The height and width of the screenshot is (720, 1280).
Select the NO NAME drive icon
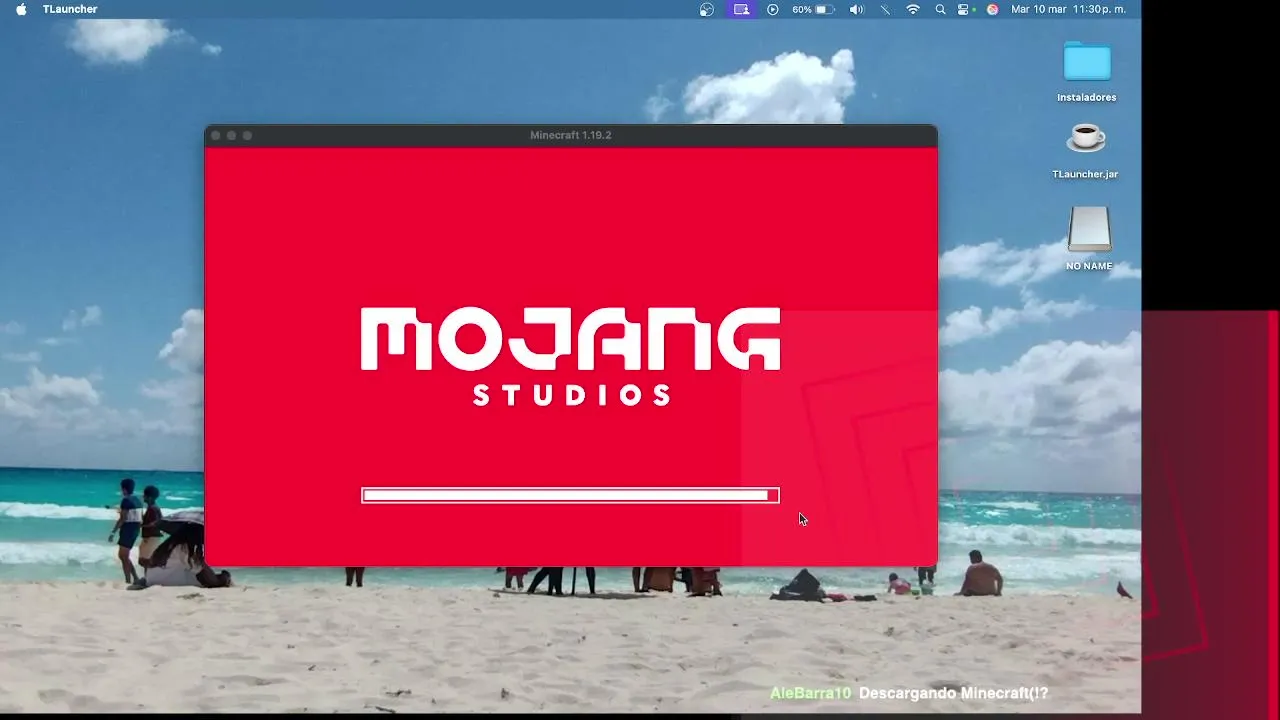click(1089, 238)
